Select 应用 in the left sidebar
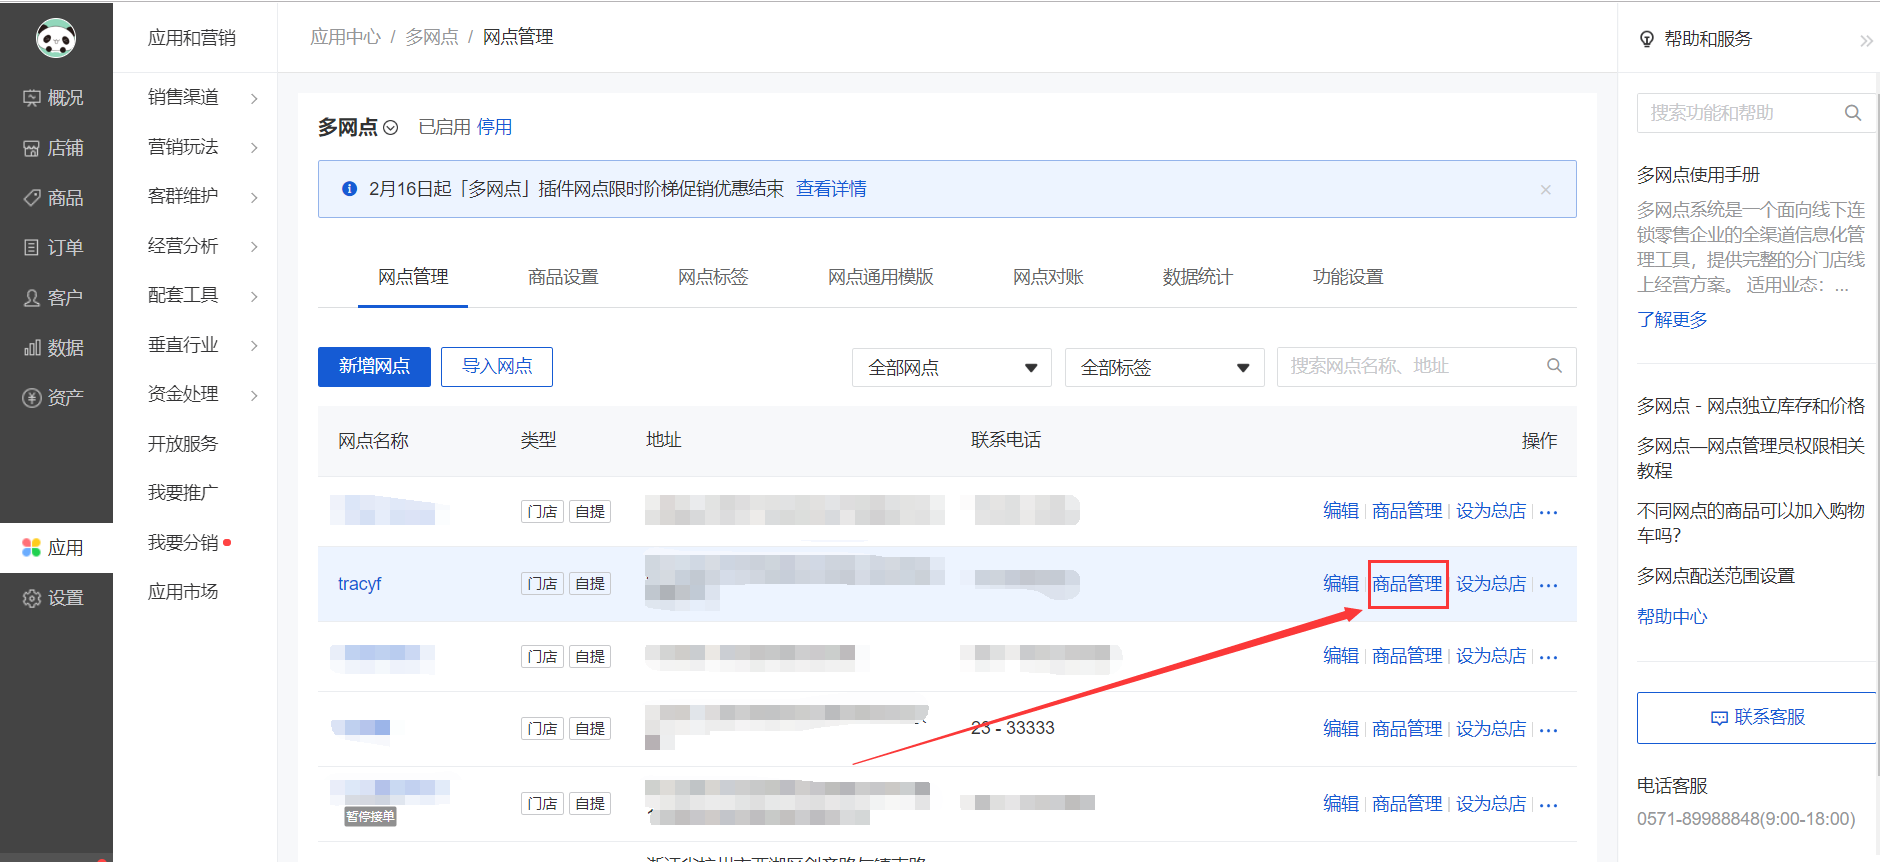This screenshot has width=1880, height=862. click(x=56, y=548)
